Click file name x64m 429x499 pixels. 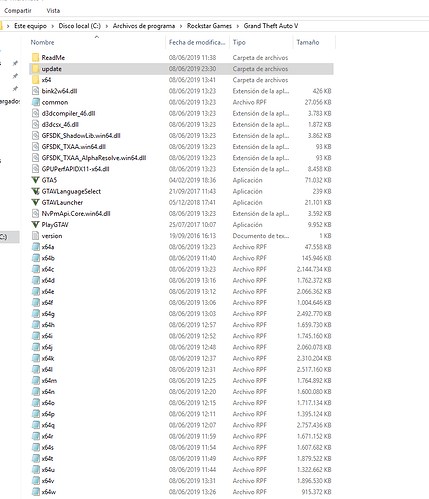coord(49,381)
